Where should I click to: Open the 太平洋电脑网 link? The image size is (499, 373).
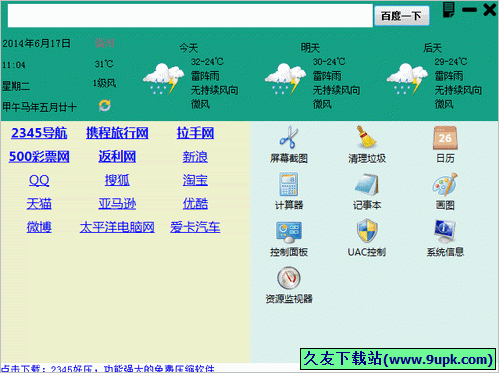[x=117, y=227]
